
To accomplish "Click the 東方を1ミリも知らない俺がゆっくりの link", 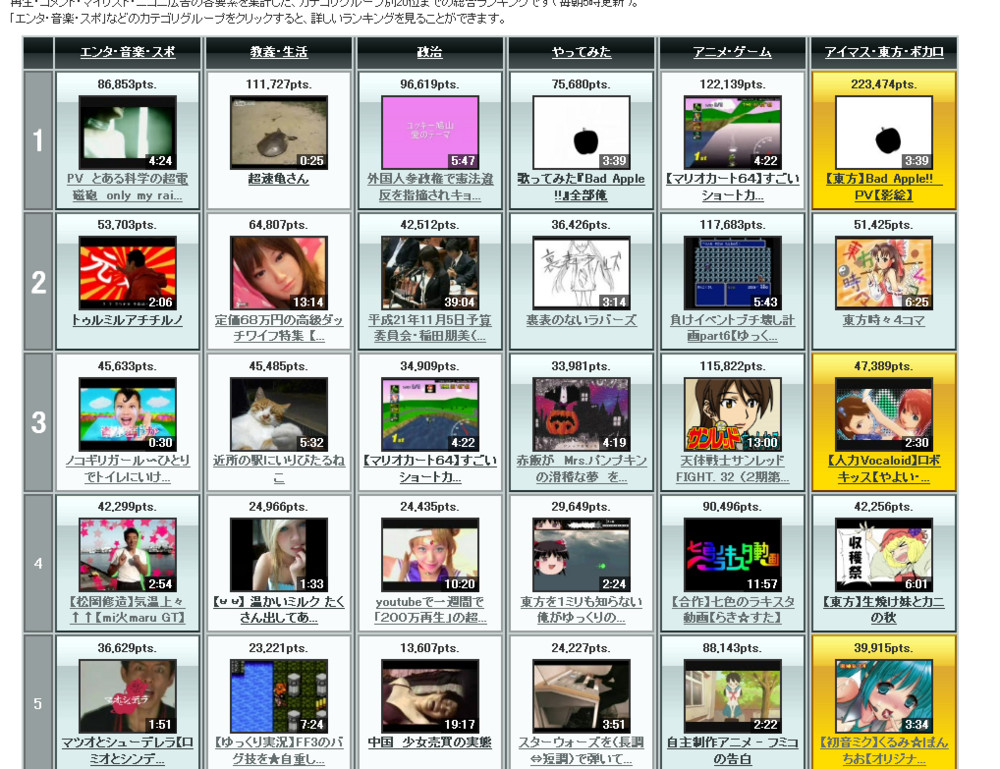I will [581, 610].
